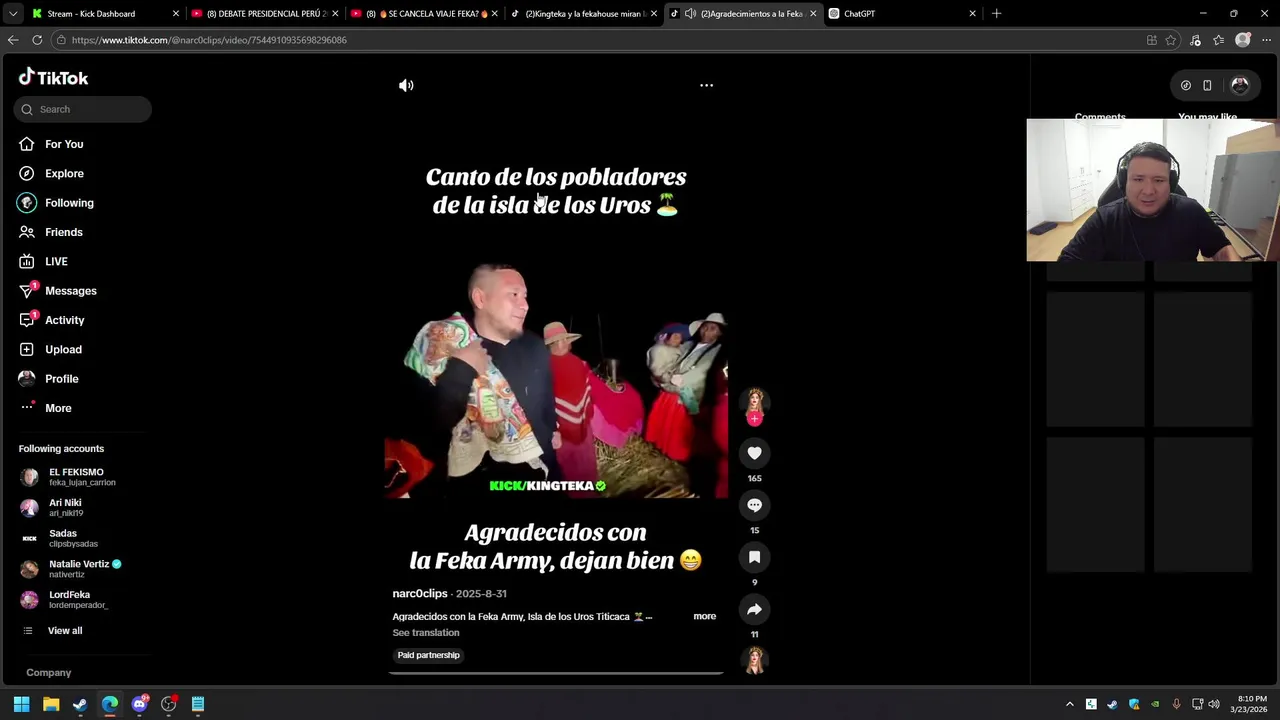Image resolution: width=1280 pixels, height=720 pixels.
Task: Open the three-dot options above the video
Action: tap(706, 85)
